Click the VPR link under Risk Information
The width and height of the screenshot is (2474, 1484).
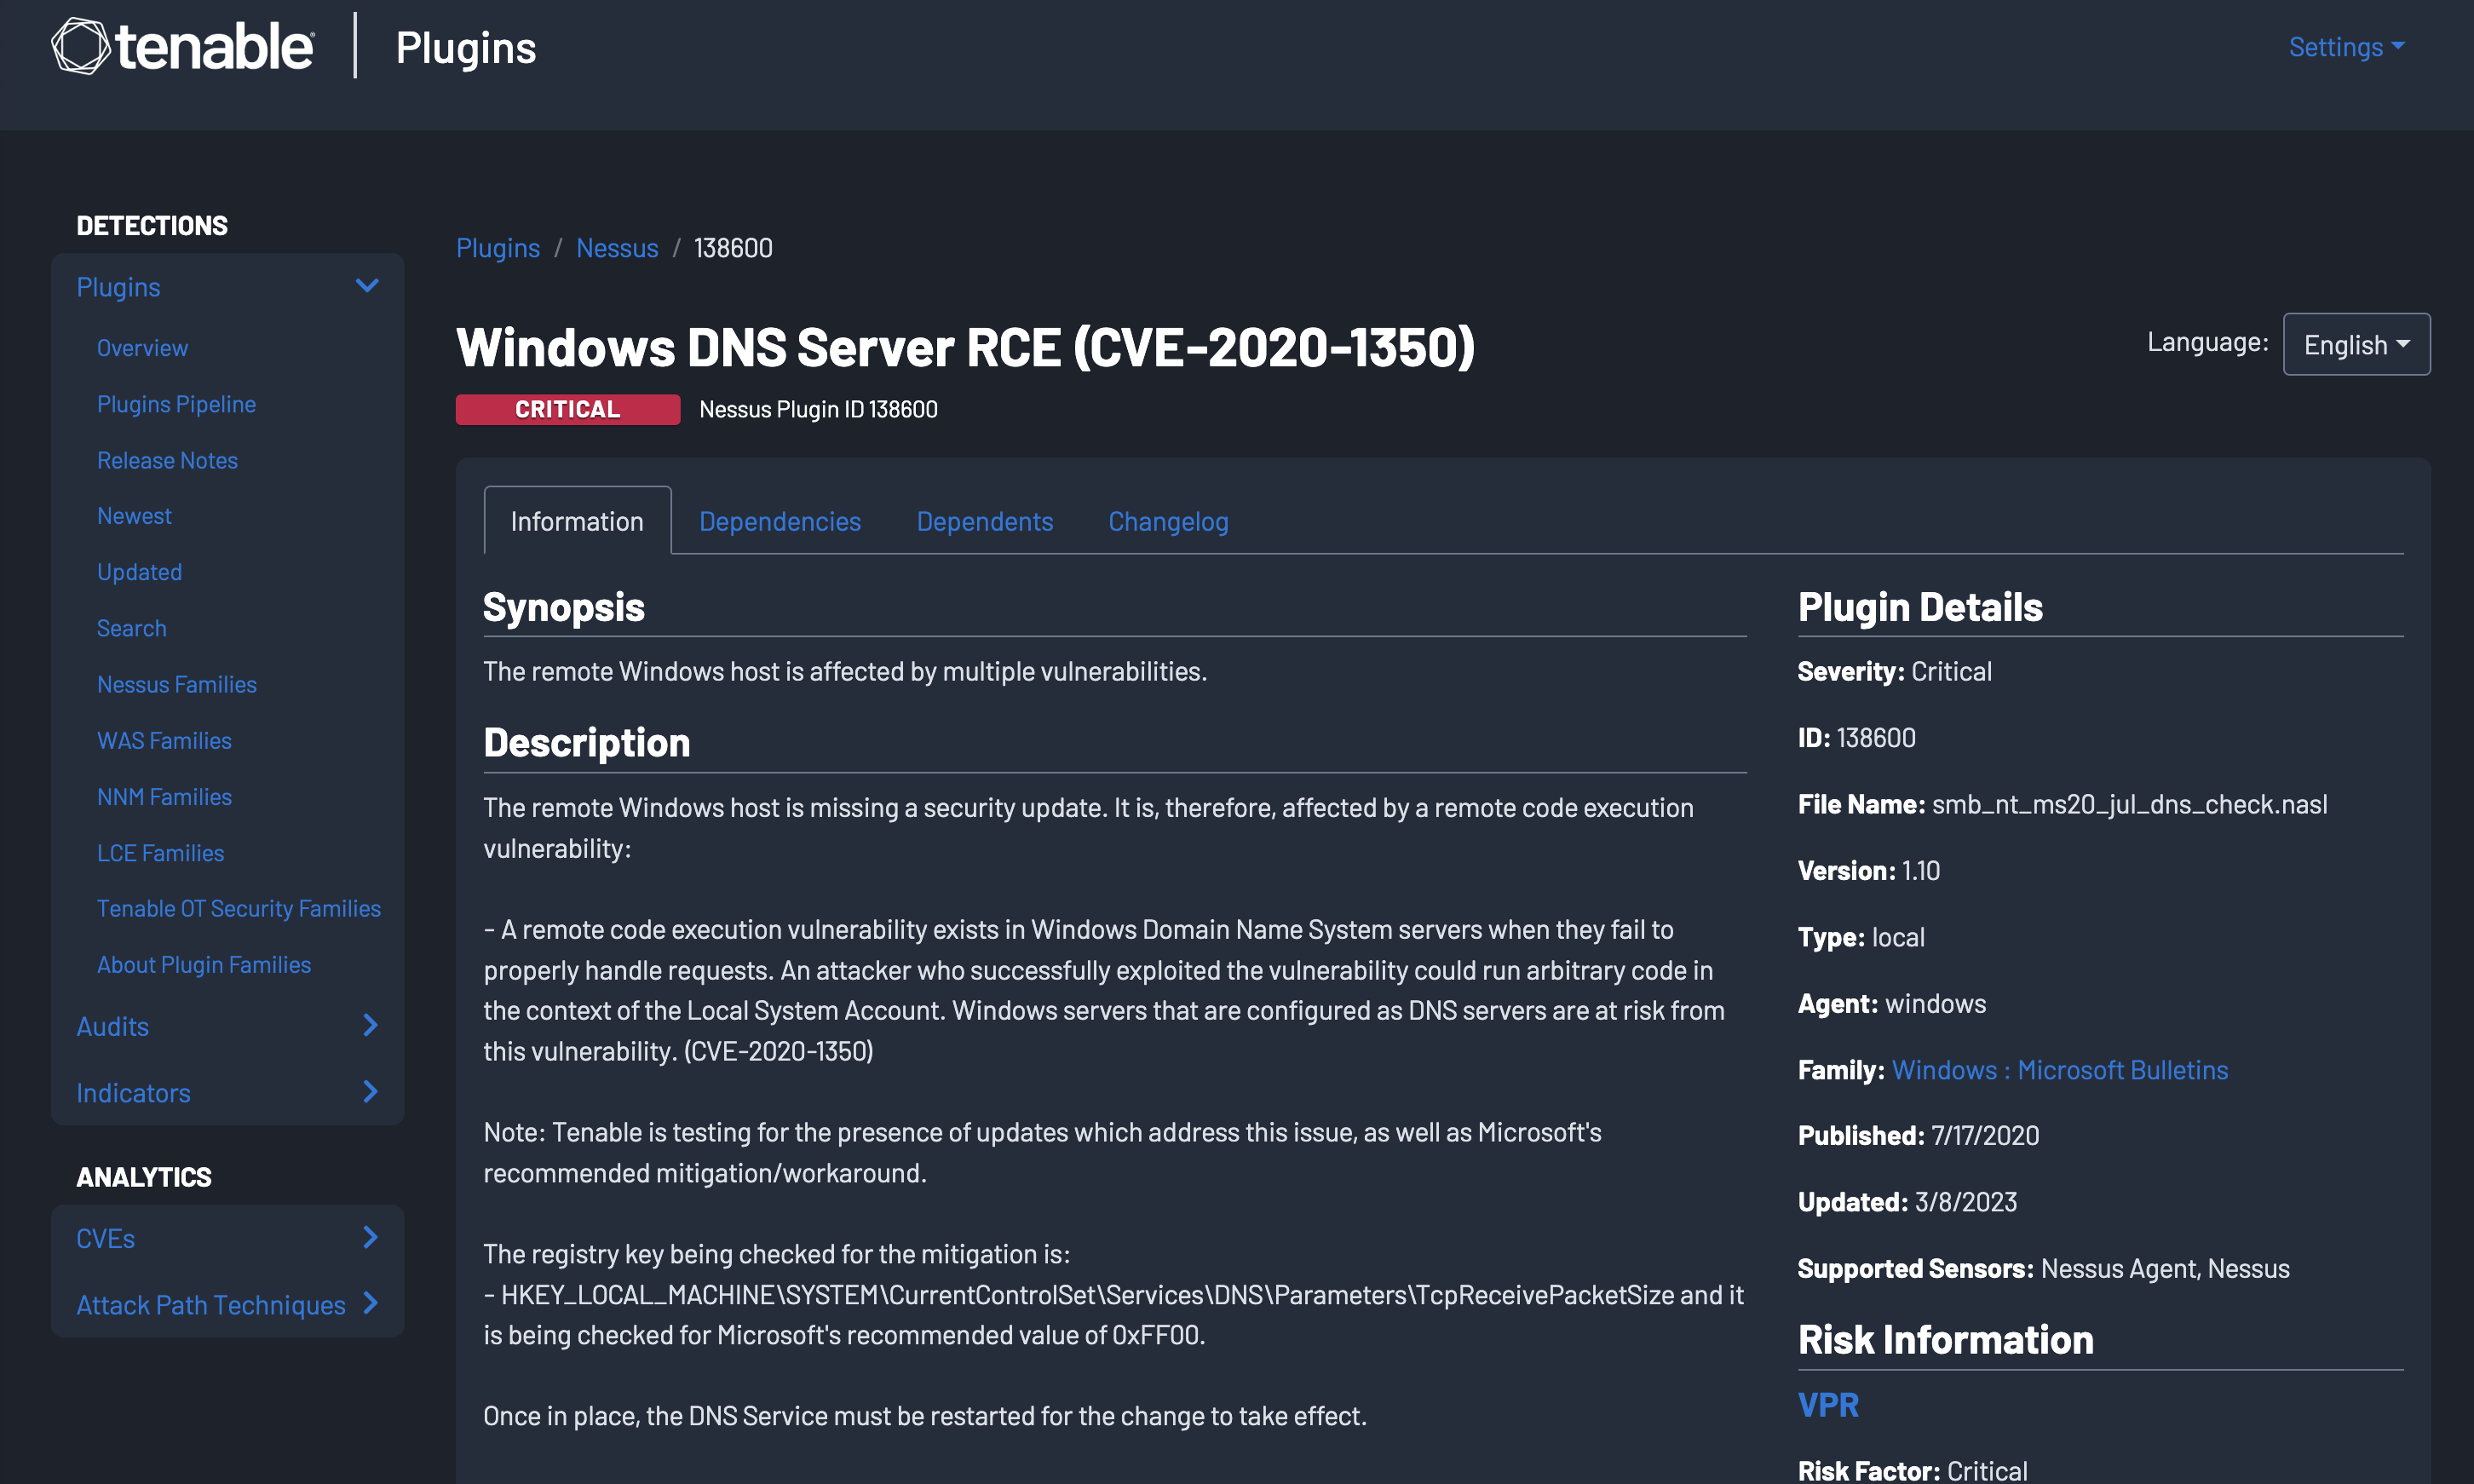click(x=1827, y=1404)
